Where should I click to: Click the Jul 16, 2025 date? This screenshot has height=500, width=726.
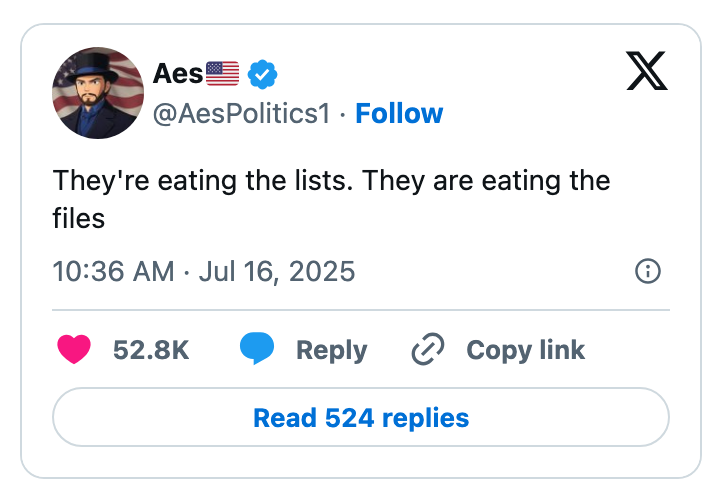pos(277,271)
